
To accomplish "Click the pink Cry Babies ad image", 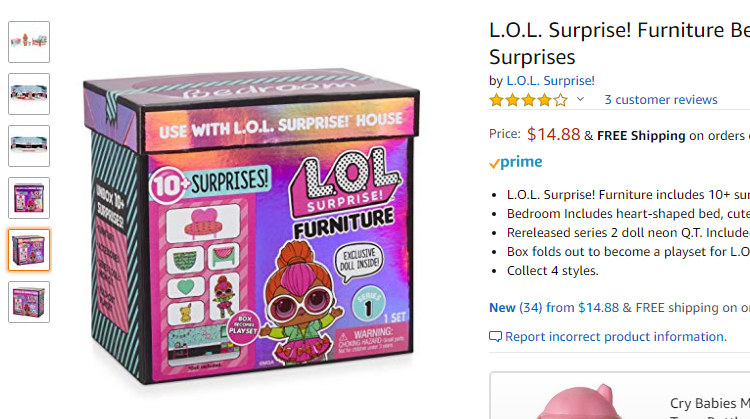I will coord(580,402).
